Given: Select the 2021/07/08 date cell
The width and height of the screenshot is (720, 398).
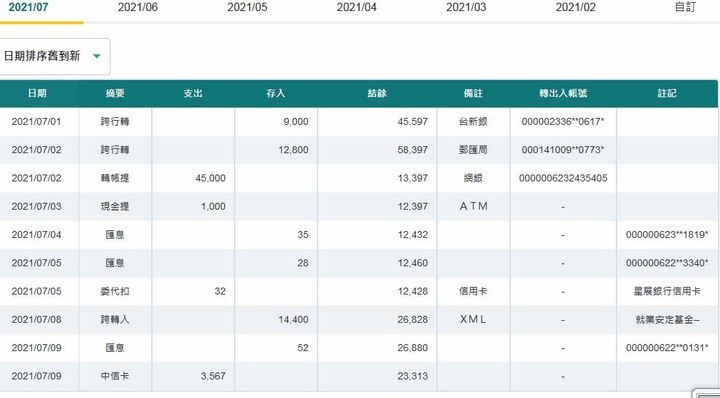Looking at the screenshot, I should [36, 320].
